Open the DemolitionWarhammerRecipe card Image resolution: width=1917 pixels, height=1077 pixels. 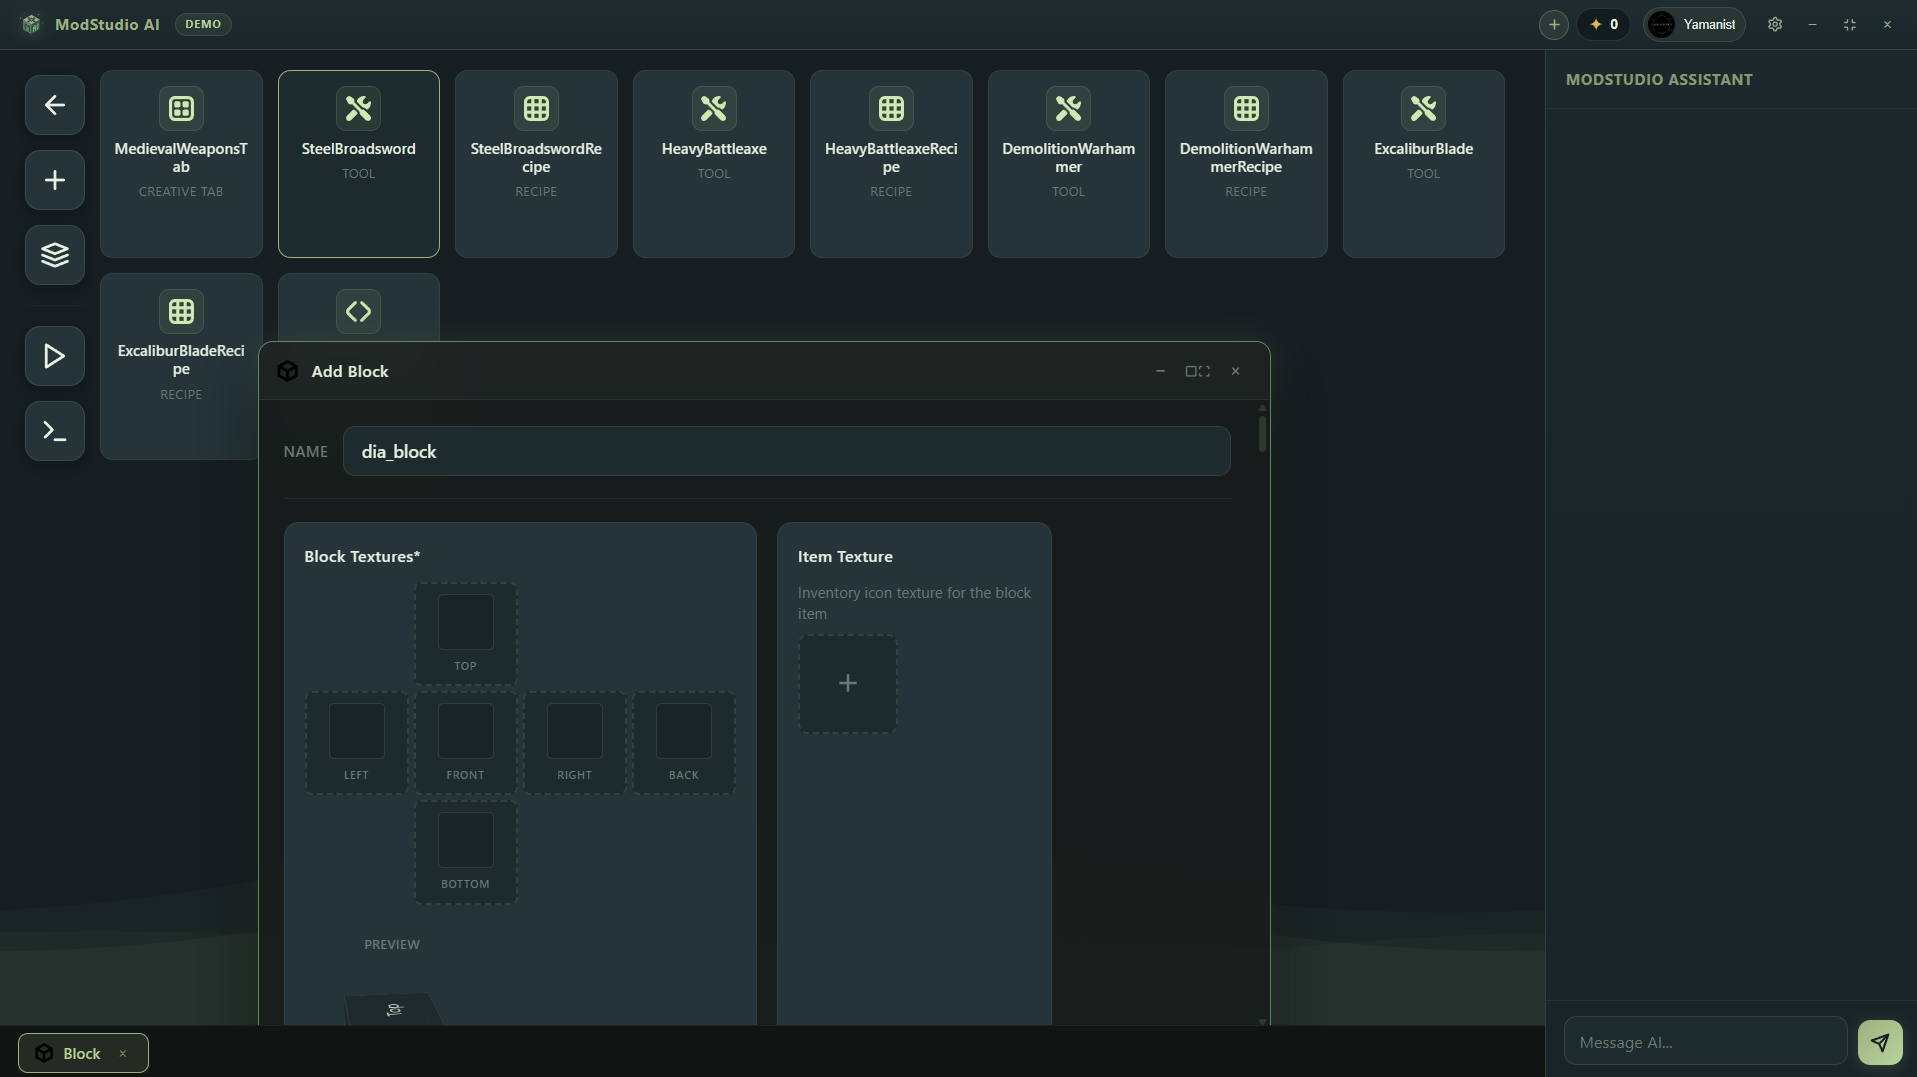point(1246,164)
